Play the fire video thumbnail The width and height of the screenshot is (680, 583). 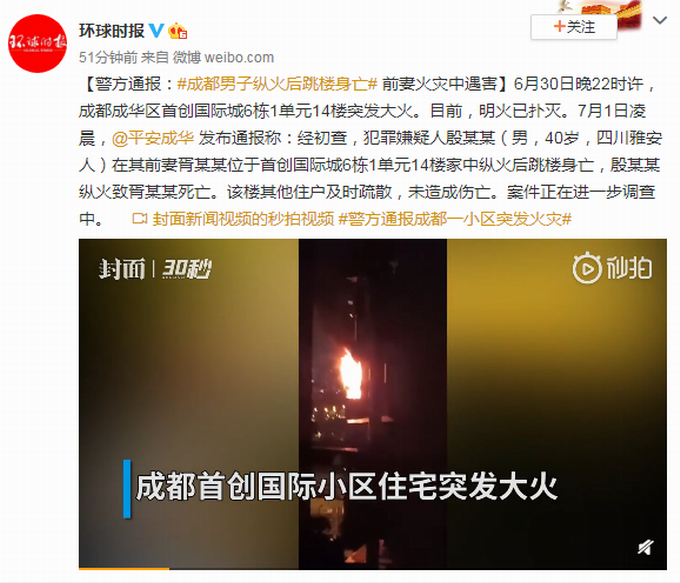pos(373,403)
